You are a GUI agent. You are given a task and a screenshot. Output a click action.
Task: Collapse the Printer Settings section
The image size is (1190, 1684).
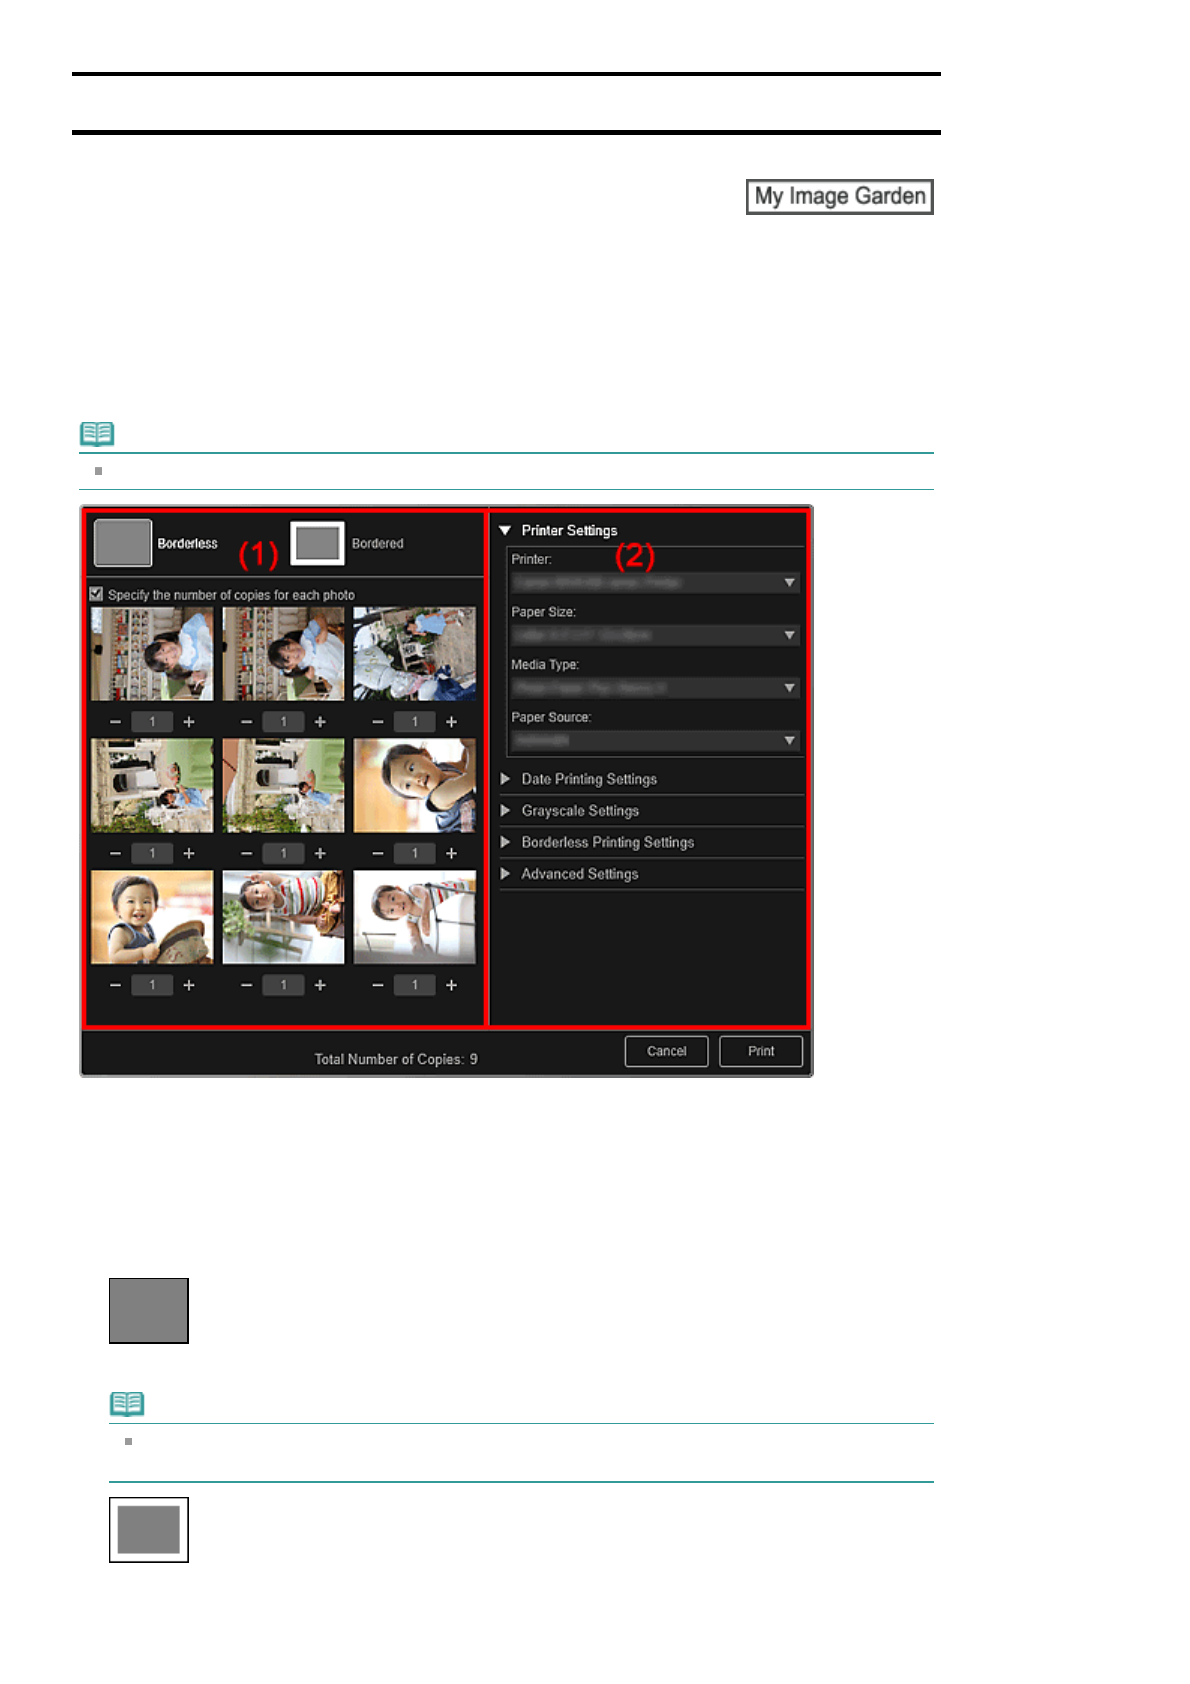coord(506,531)
